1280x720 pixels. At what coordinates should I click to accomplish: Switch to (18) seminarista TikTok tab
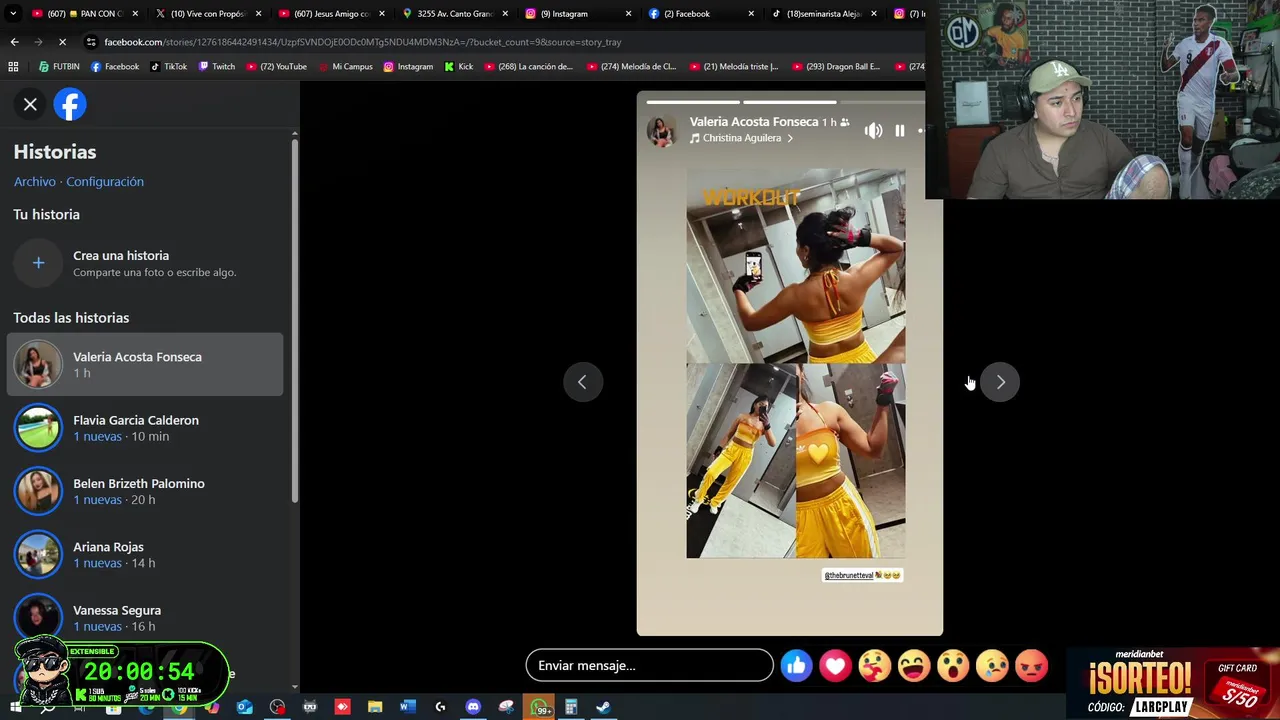(x=824, y=14)
